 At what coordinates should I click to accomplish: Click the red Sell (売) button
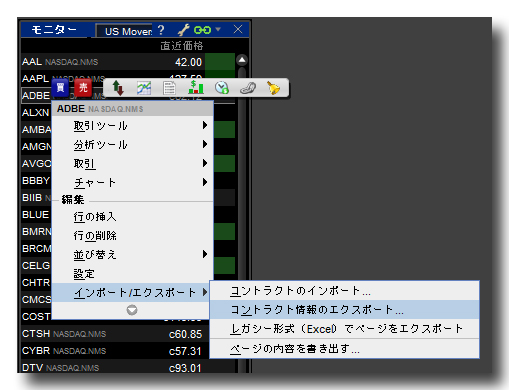83,88
